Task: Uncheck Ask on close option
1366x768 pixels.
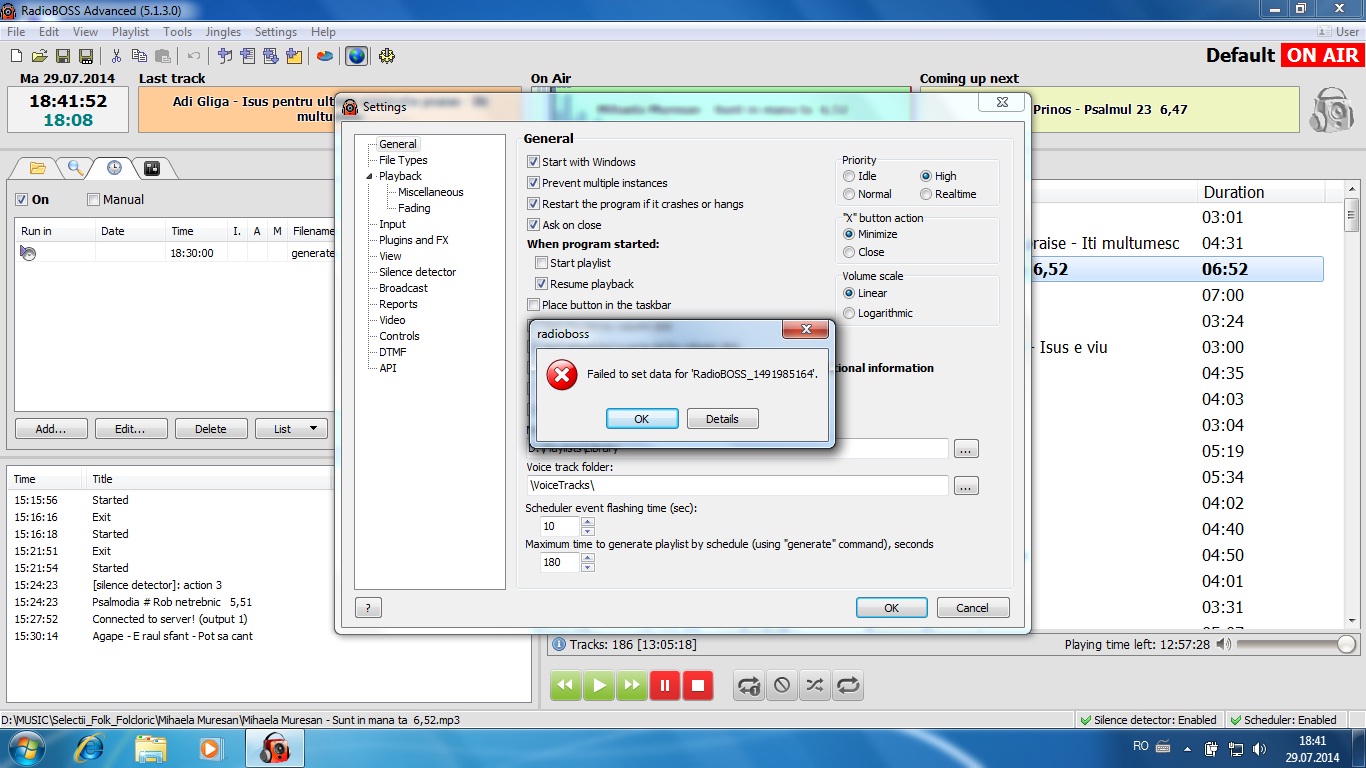Action: [x=534, y=225]
